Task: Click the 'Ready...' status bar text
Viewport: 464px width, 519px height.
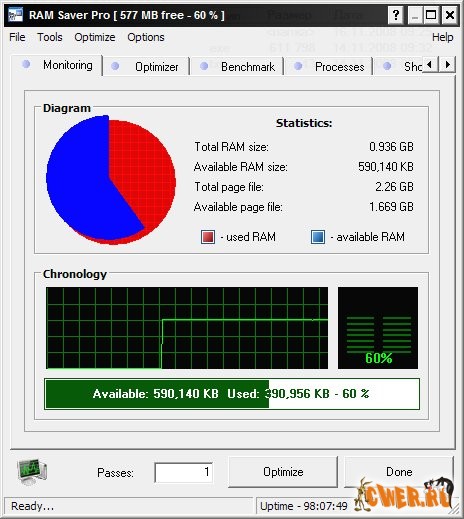Action: click(33, 506)
